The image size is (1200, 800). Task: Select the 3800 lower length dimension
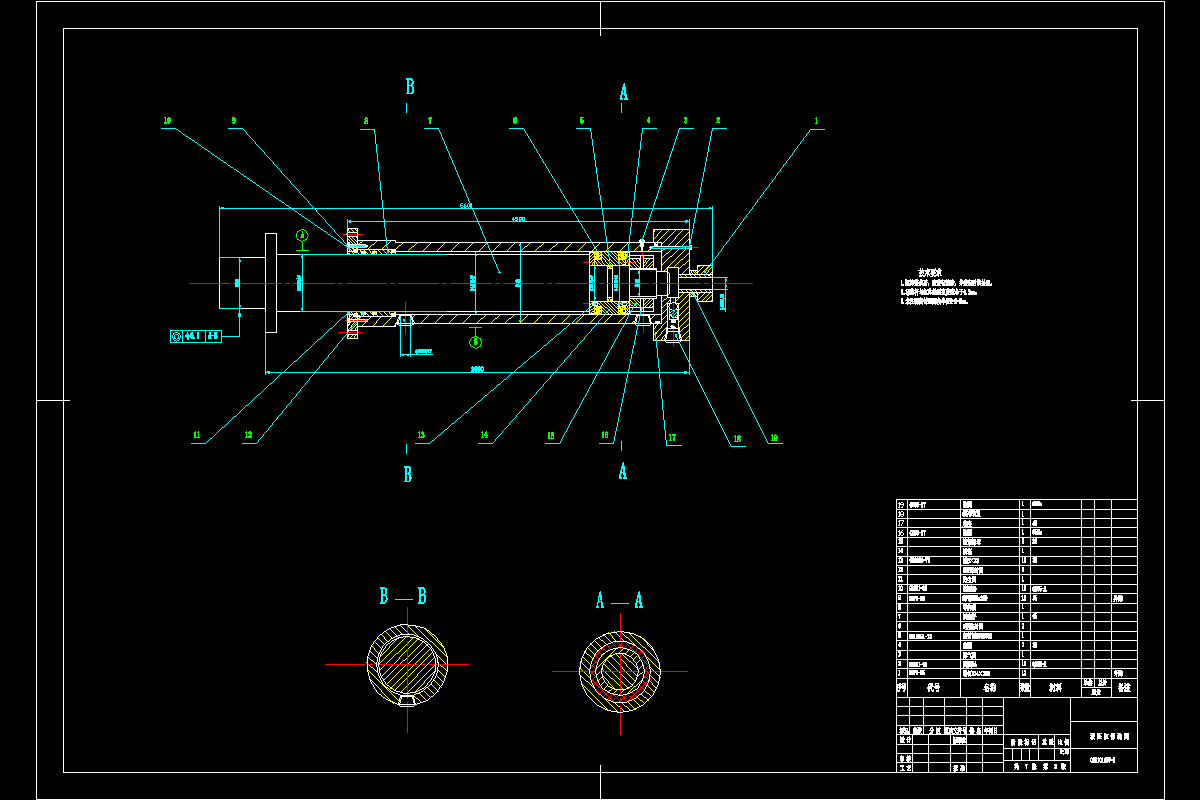pos(477,370)
